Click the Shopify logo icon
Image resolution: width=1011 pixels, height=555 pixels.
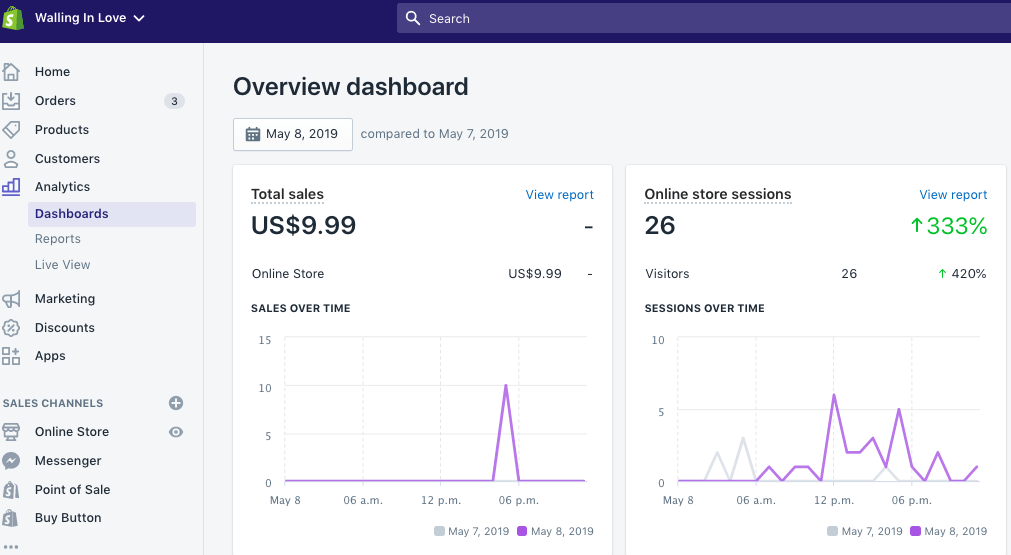tap(14, 18)
